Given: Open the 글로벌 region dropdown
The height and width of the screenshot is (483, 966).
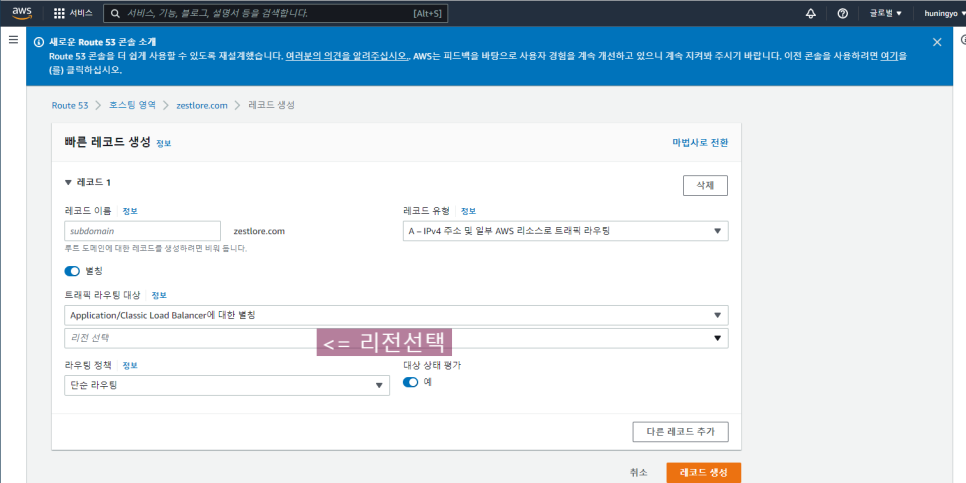Looking at the screenshot, I should [x=885, y=13].
